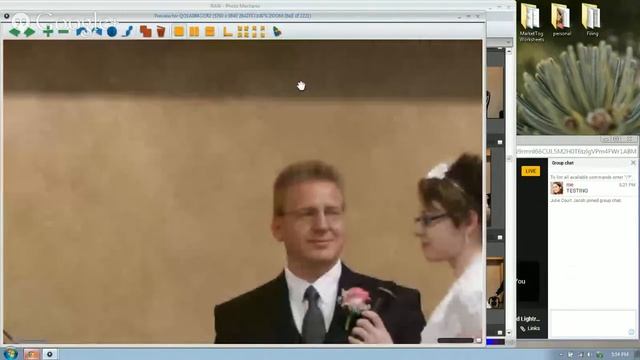Click the red trash delete icon
The image size is (640, 360).
tap(161, 31)
